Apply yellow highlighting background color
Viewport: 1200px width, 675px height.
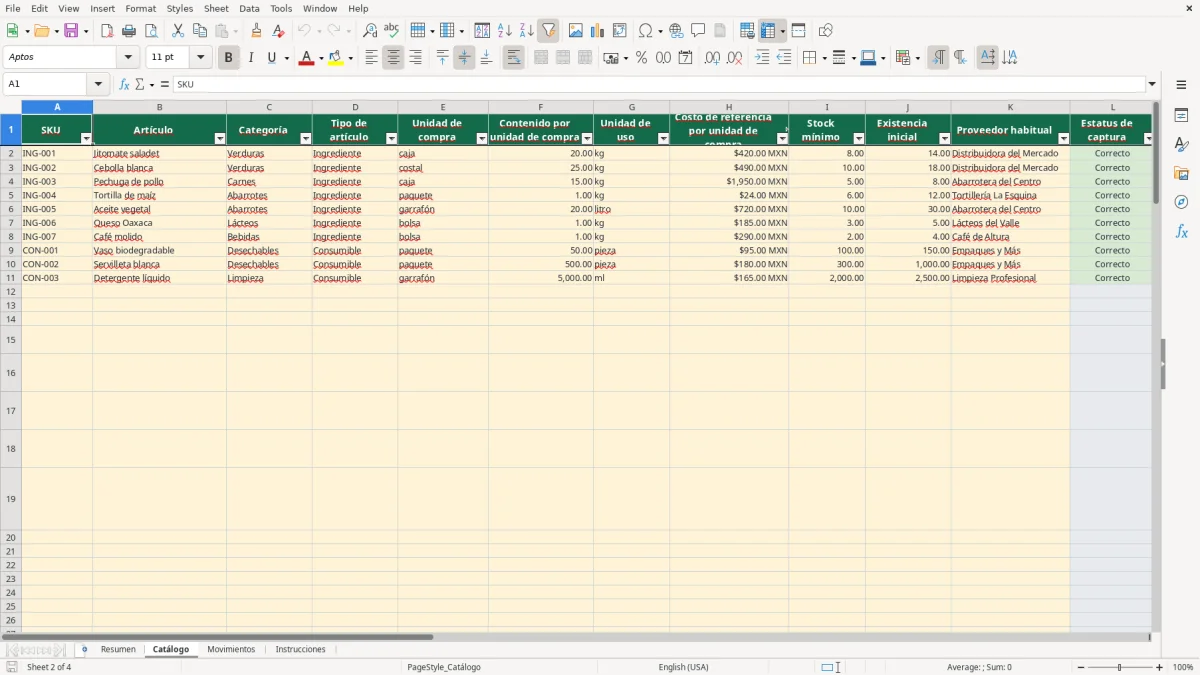click(x=336, y=58)
